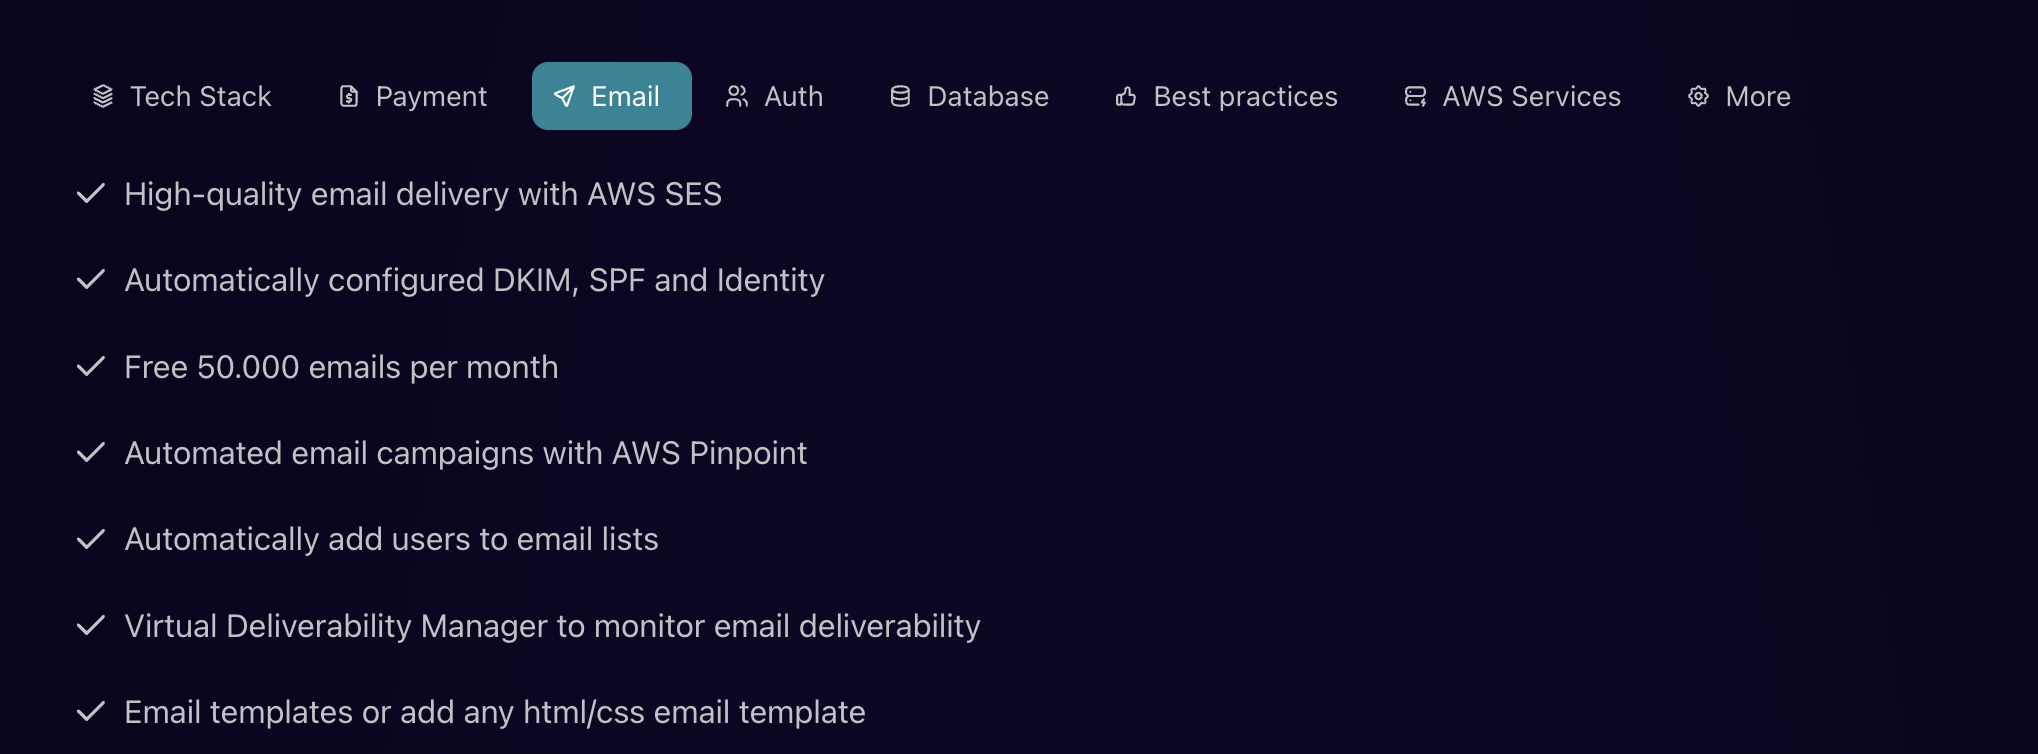Select the active Email tab
Image resolution: width=2038 pixels, height=754 pixels.
tap(625, 96)
